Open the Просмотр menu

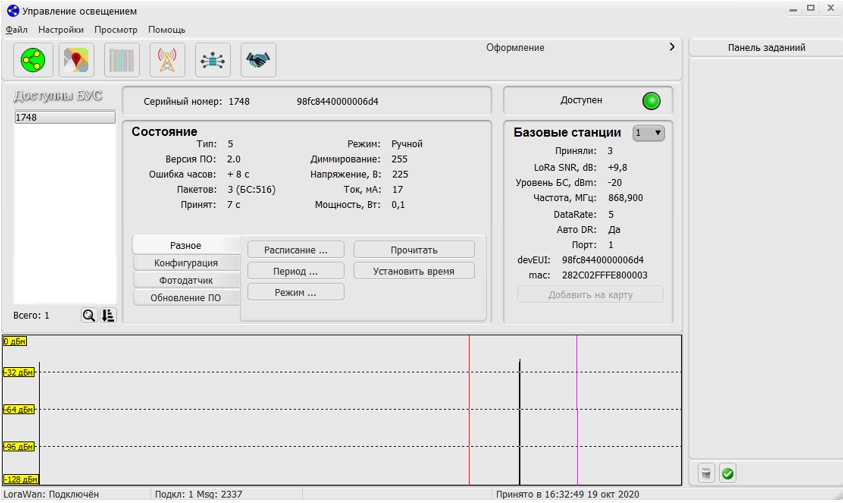[x=116, y=30]
